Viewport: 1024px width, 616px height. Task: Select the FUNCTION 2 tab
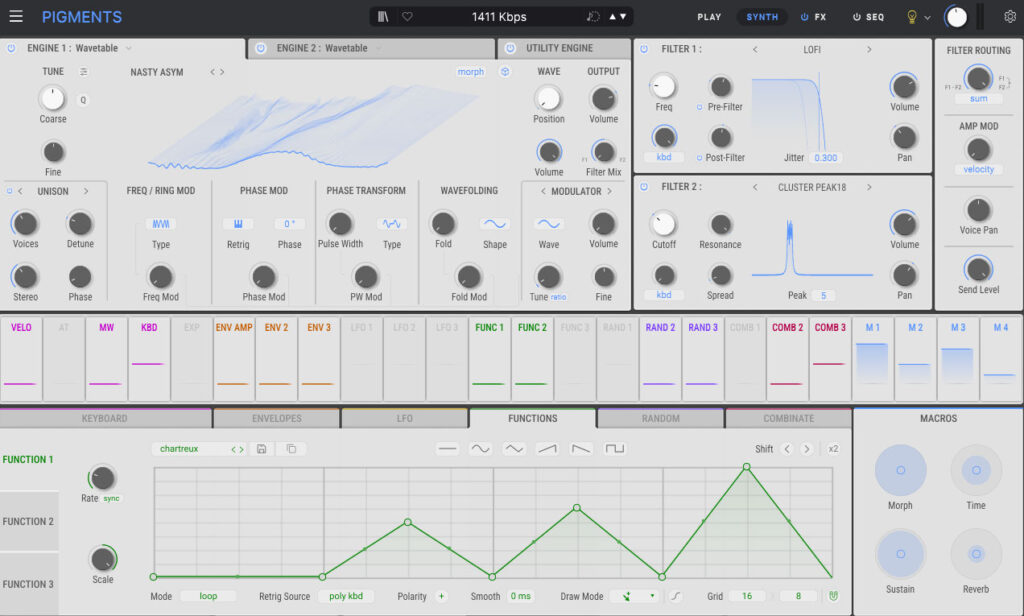pos(29,521)
